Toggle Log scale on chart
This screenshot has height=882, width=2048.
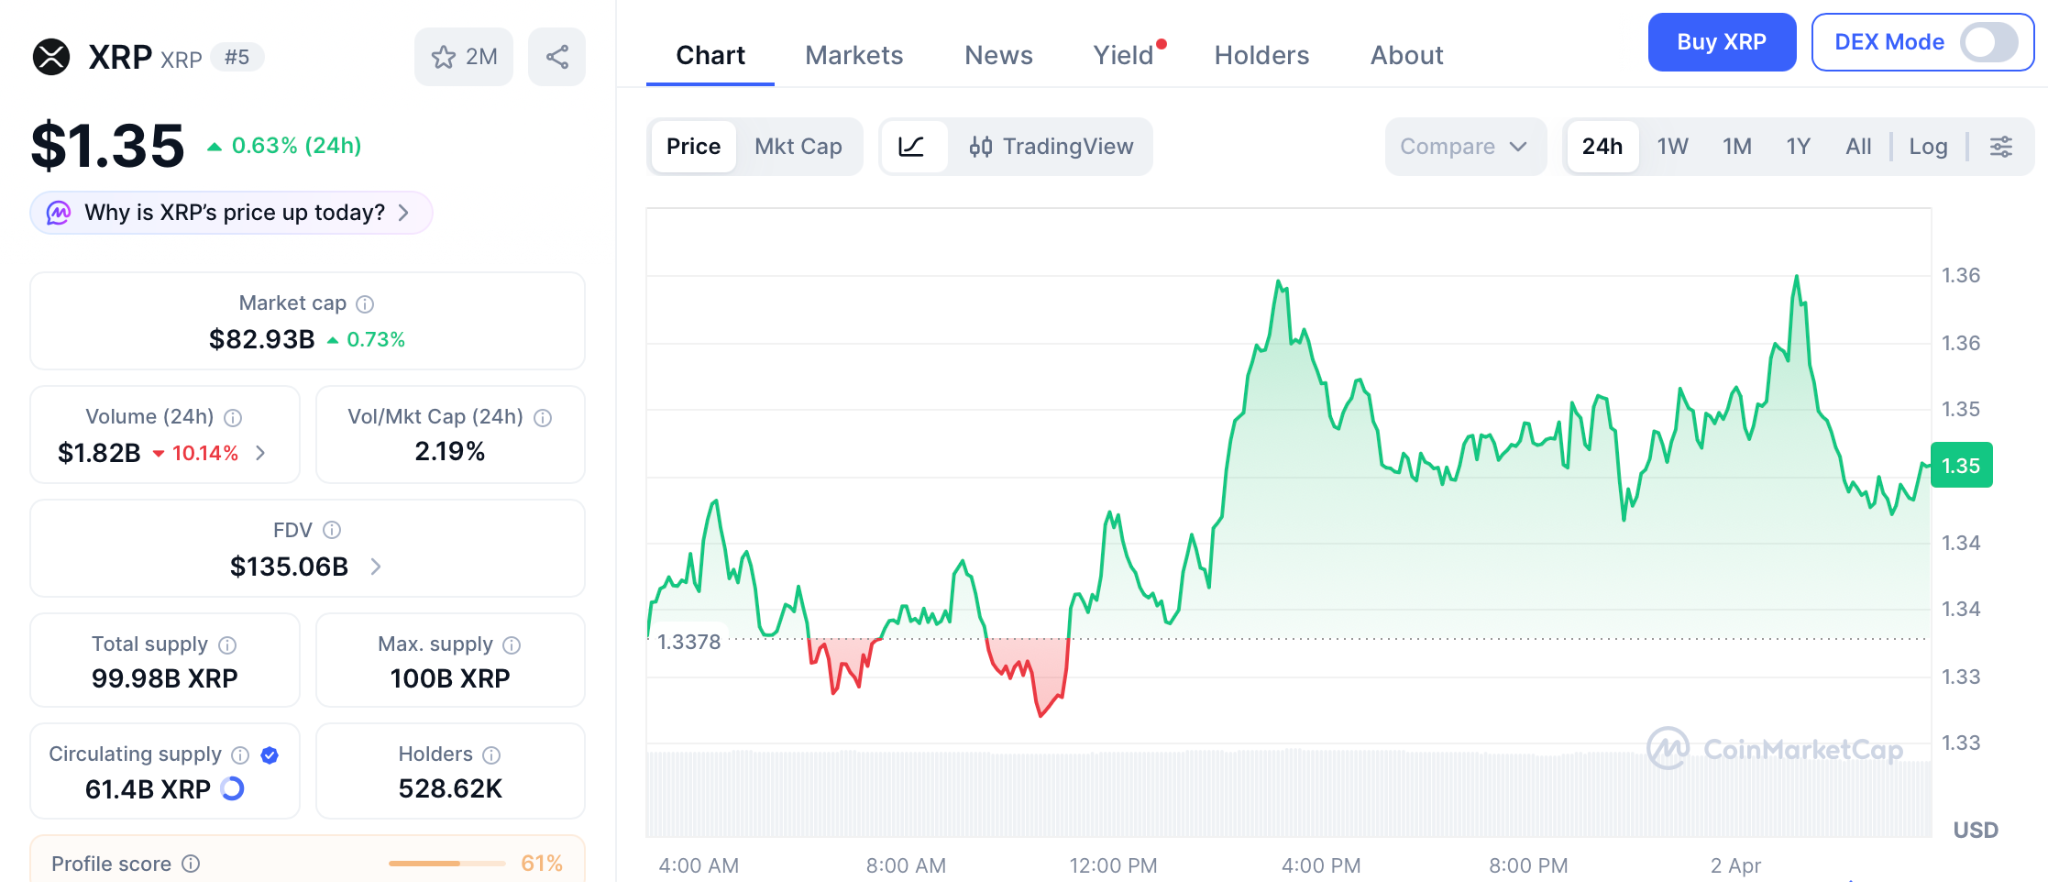point(1927,147)
